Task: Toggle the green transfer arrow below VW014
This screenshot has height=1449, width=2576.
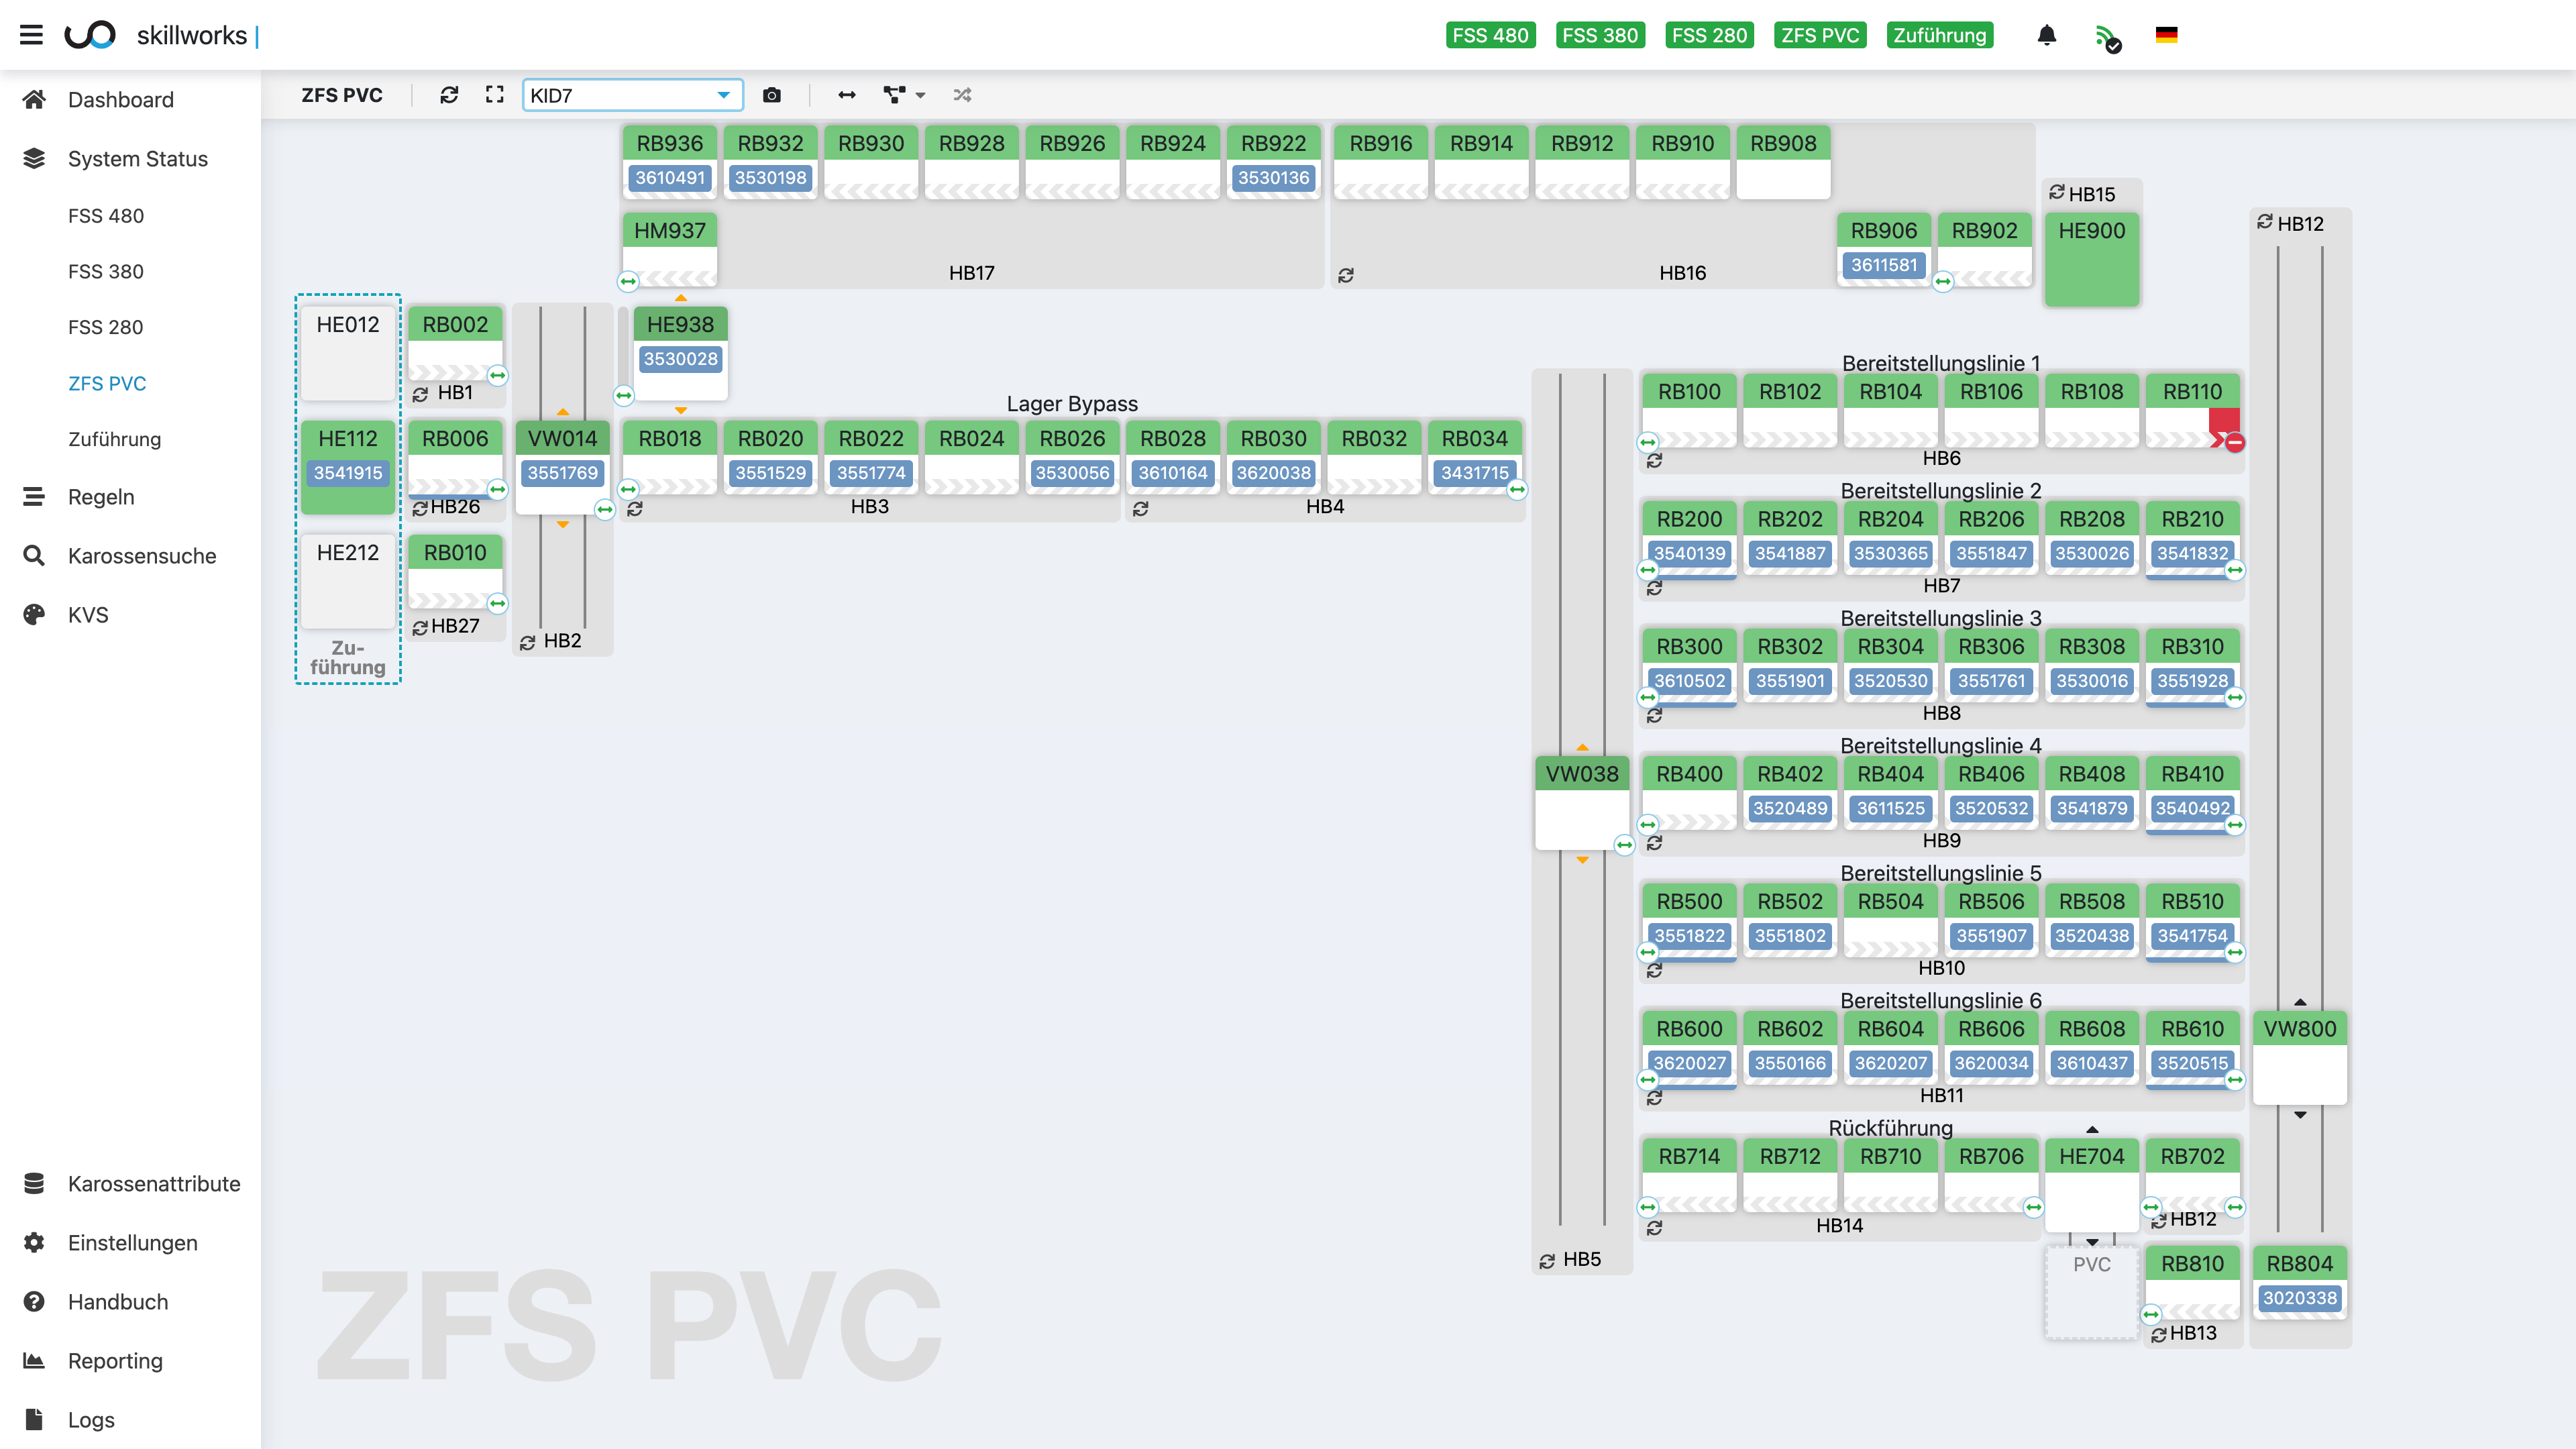Action: [605, 510]
